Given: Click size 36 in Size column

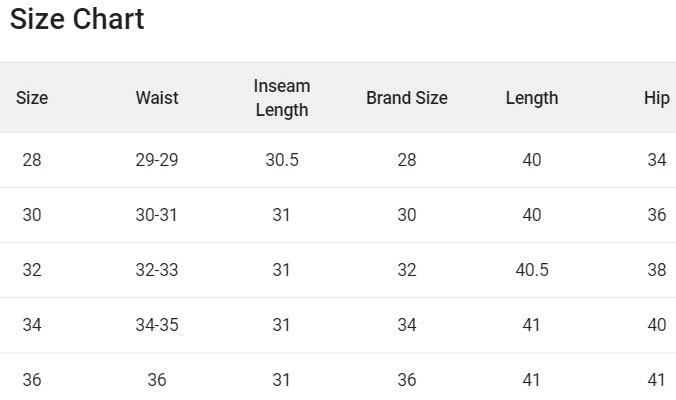Looking at the screenshot, I should click(32, 380).
